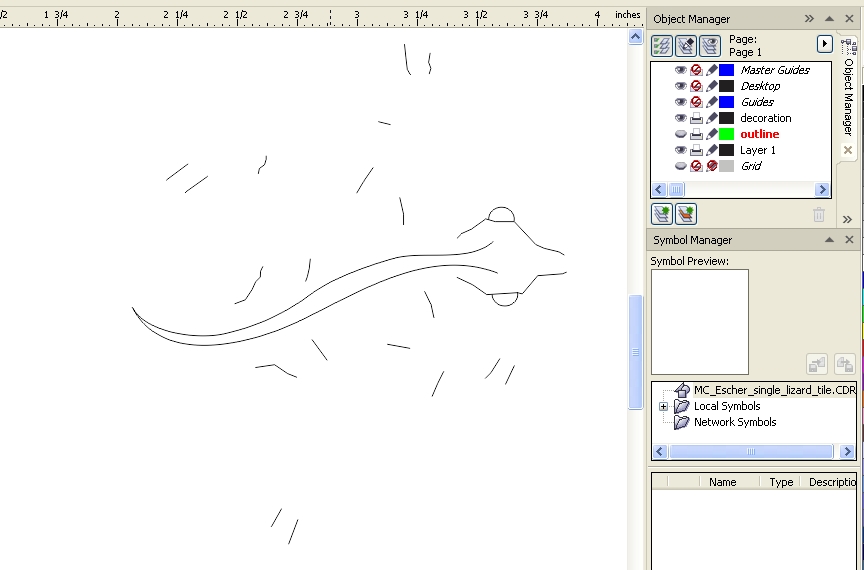Toggle visibility eye of Desktop layer
The width and height of the screenshot is (864, 570).
(681, 86)
